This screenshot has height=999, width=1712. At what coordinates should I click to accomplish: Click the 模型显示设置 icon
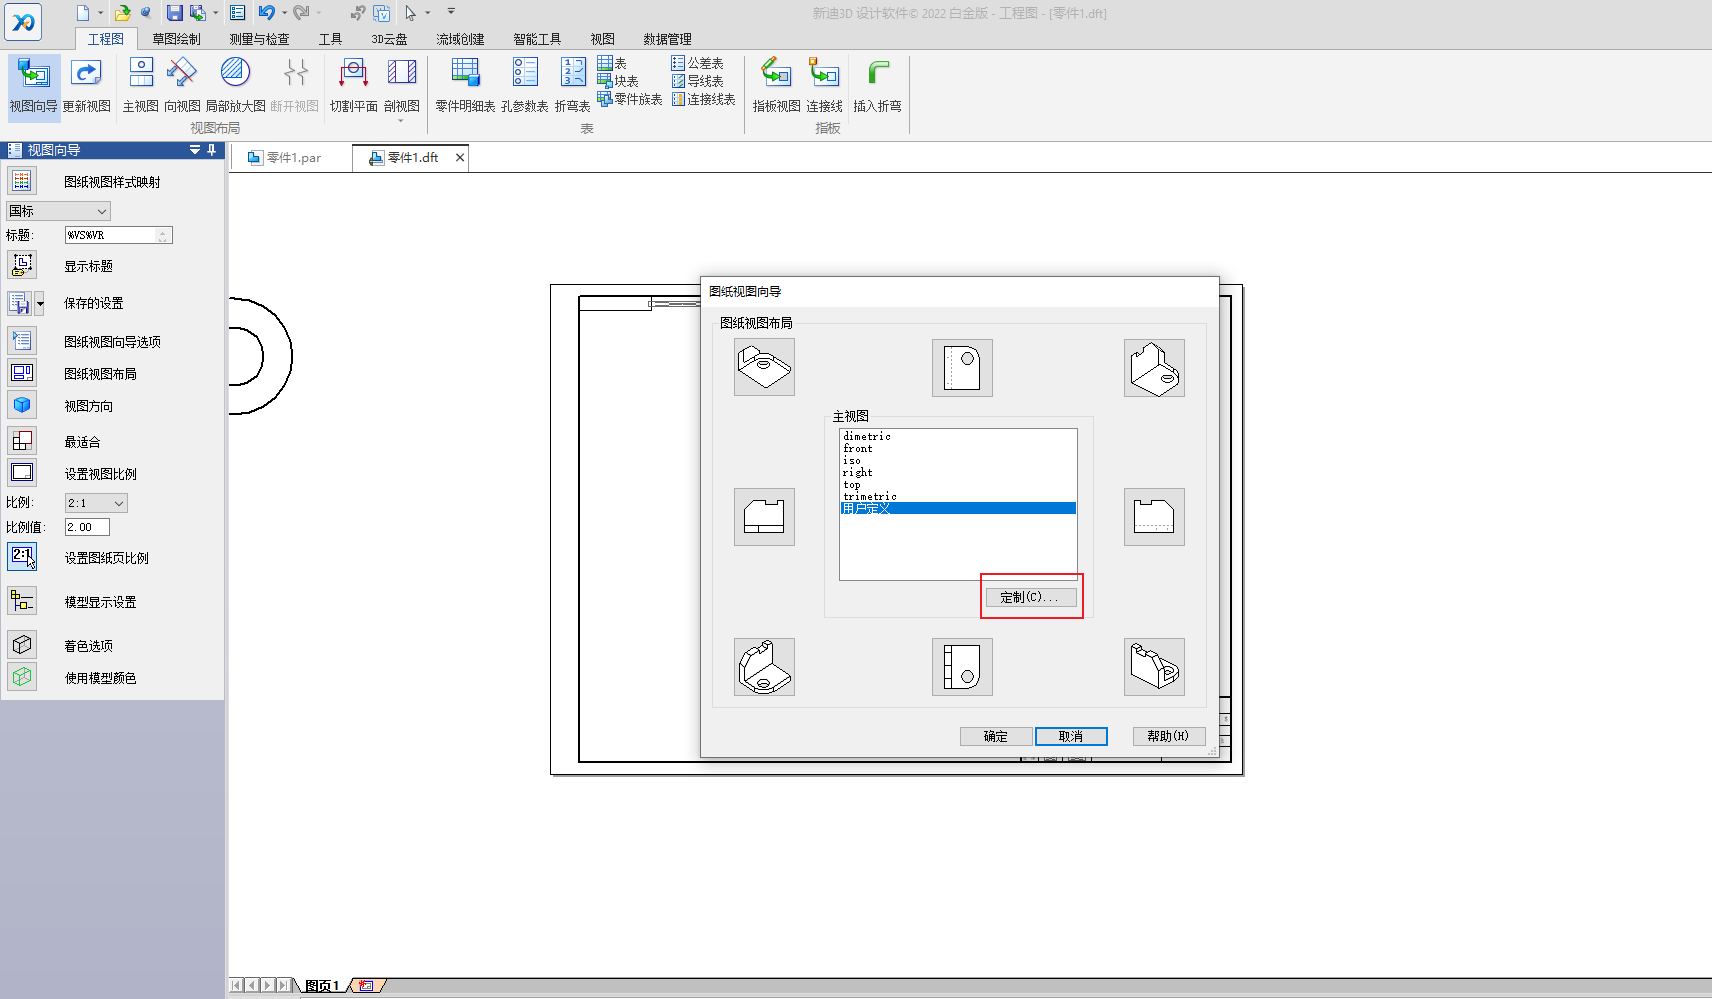tap(22, 601)
